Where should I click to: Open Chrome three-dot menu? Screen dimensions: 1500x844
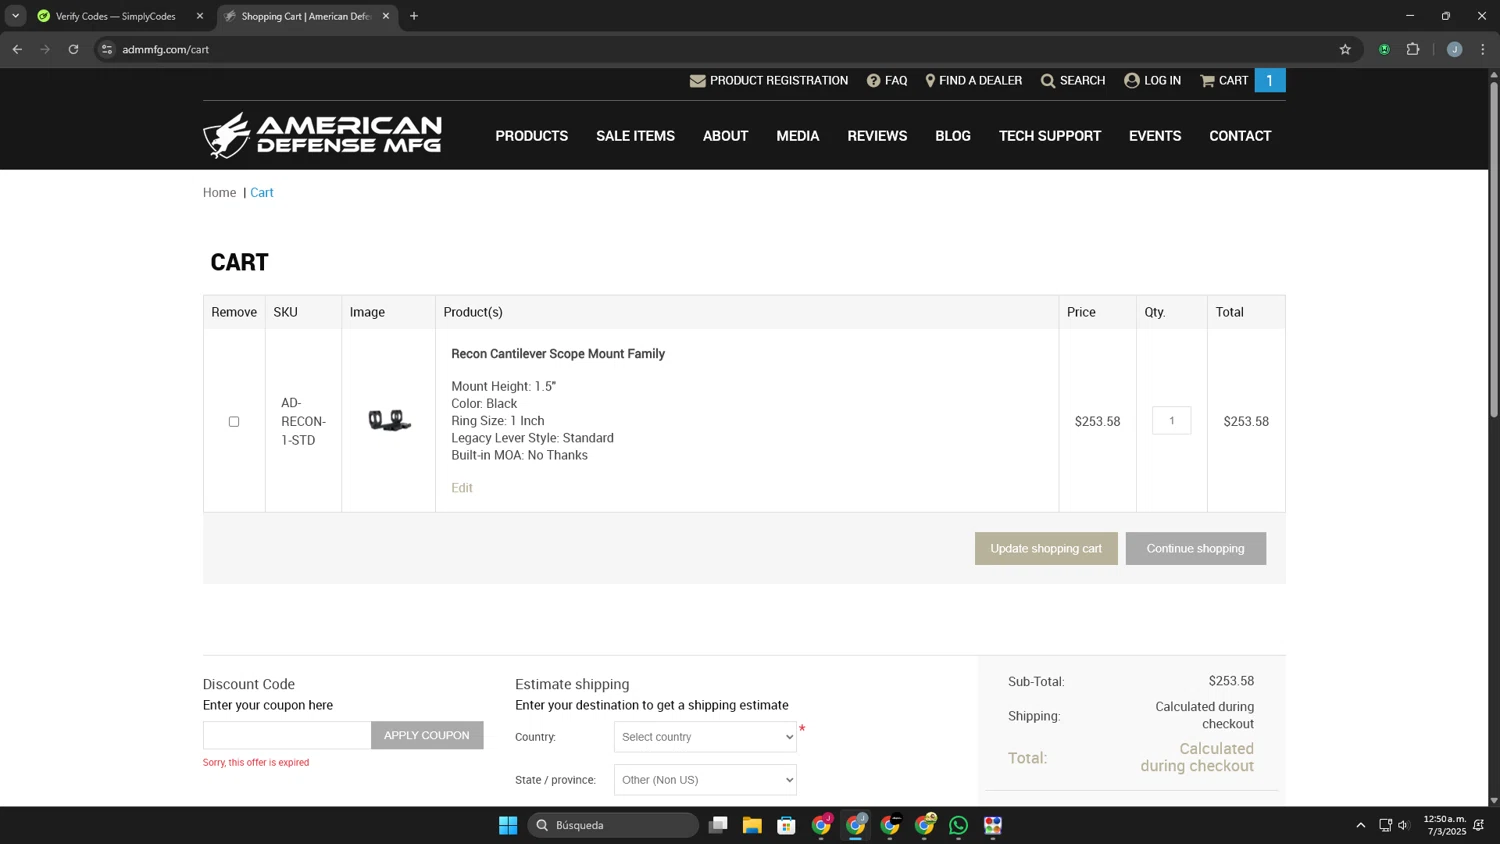click(1483, 49)
